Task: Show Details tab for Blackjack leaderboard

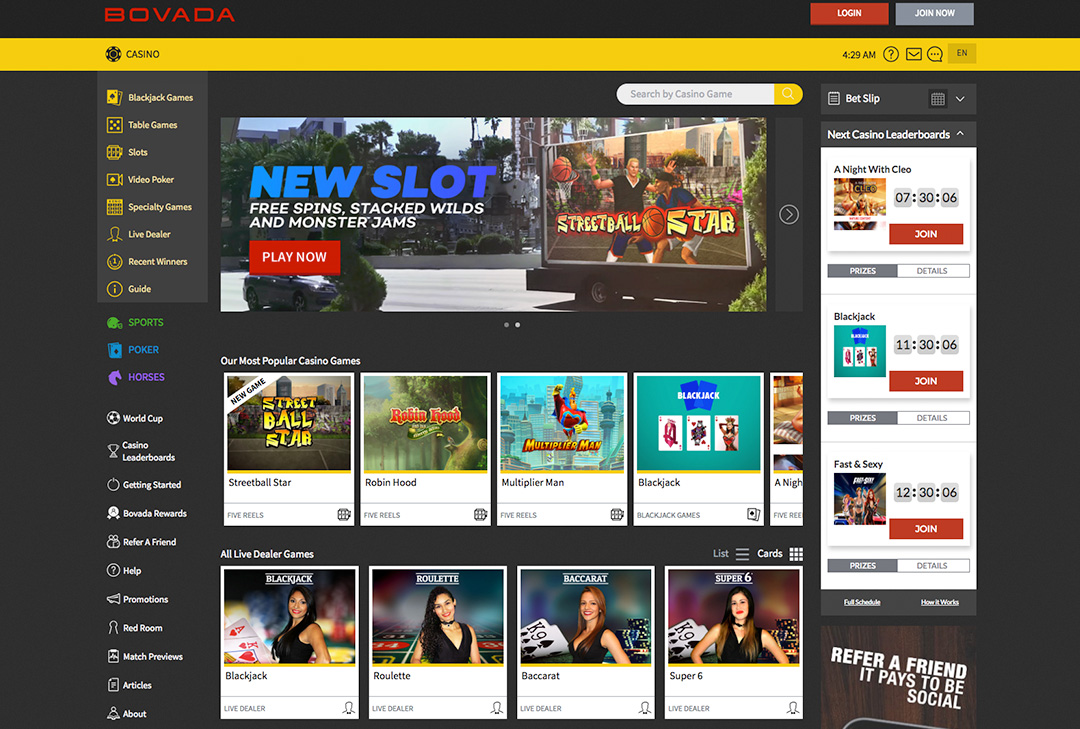Action: point(933,418)
